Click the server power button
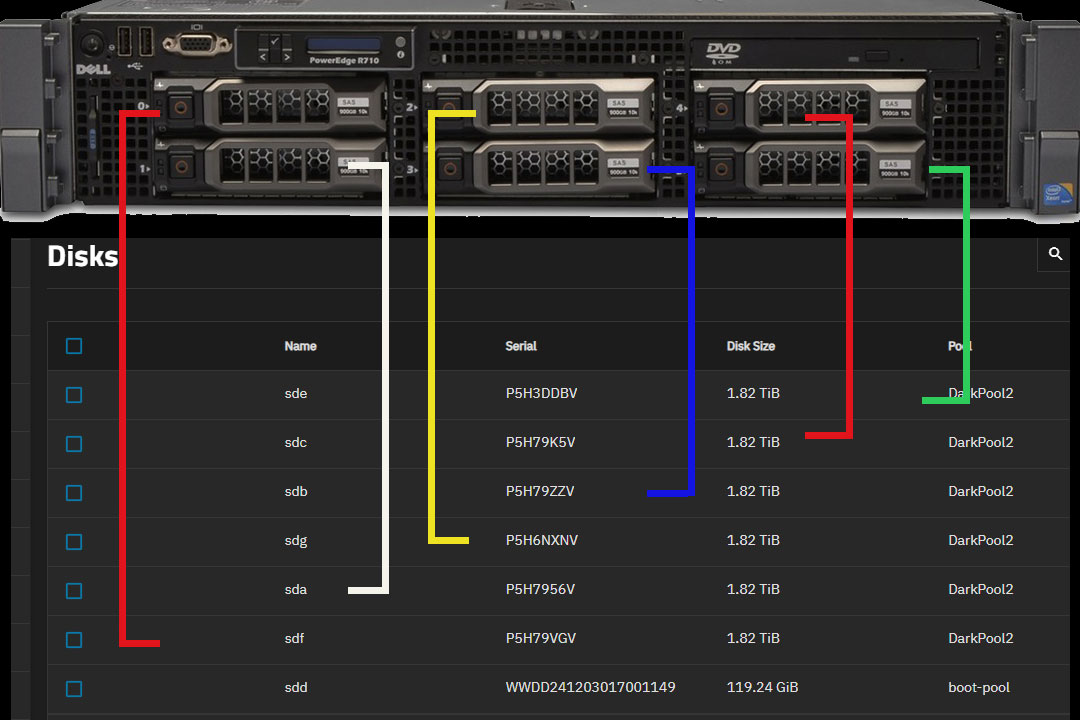The image size is (1080, 720). (x=92, y=45)
